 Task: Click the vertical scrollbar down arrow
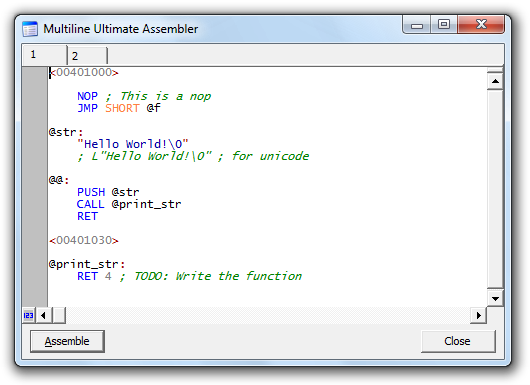coord(495,298)
